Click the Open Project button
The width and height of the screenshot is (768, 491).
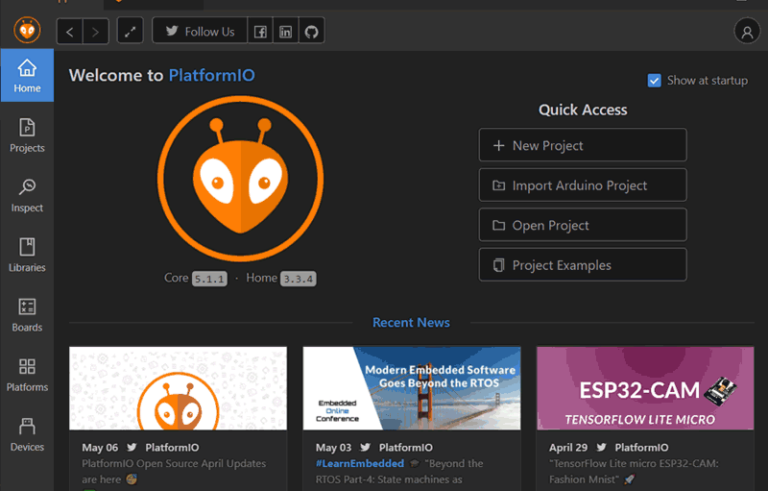583,225
